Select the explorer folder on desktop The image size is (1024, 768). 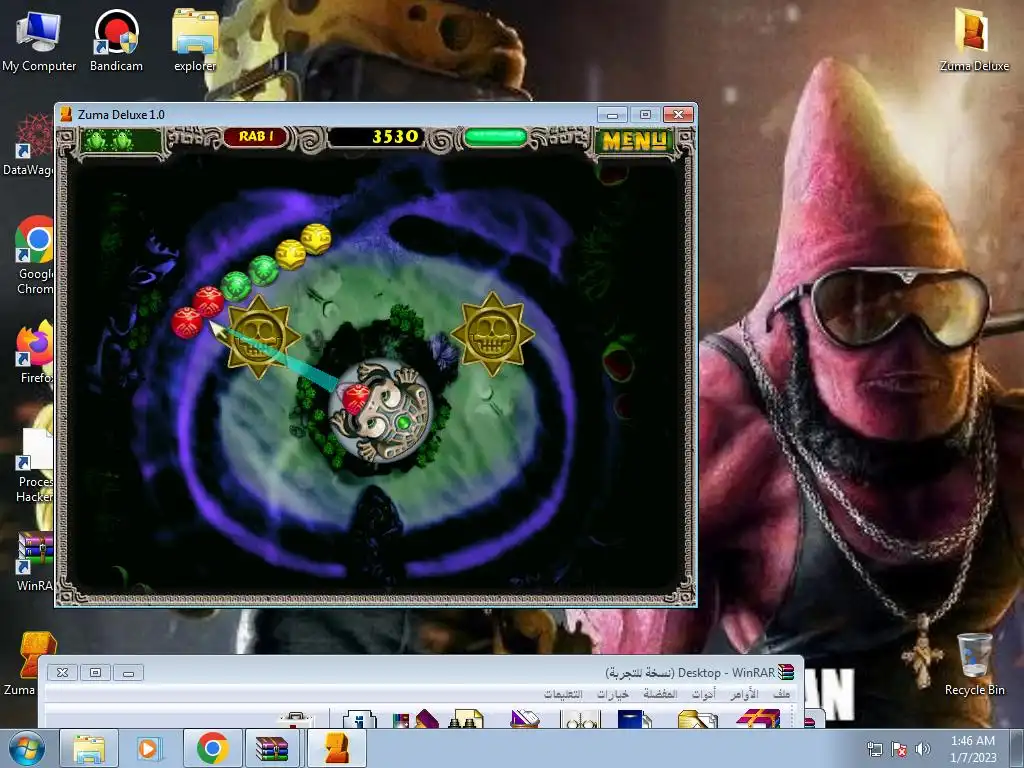(x=195, y=40)
